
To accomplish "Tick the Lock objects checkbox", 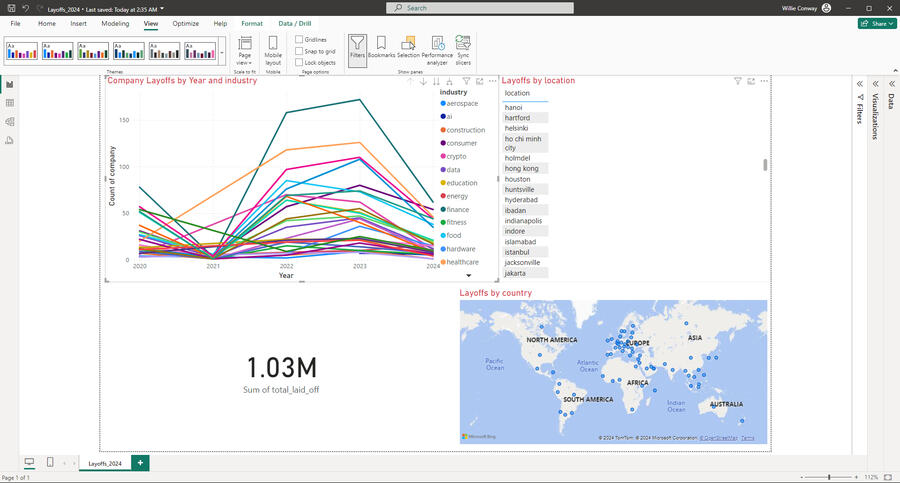I will (x=299, y=62).
